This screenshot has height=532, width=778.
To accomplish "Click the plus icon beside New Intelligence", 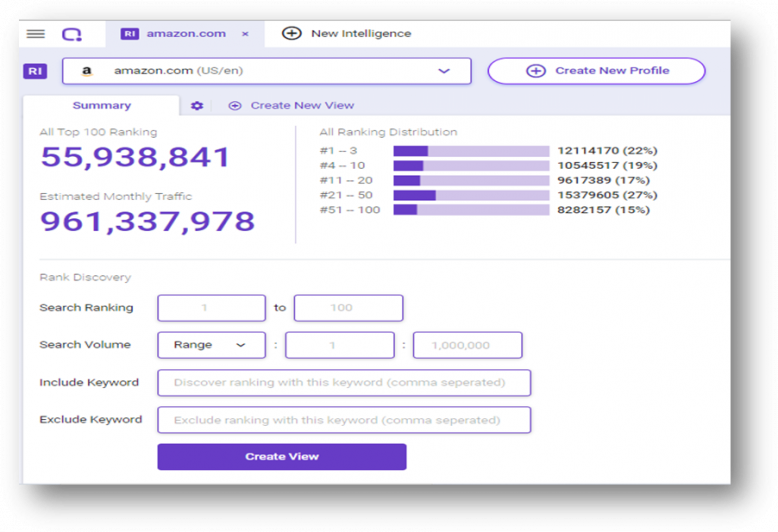I will (x=292, y=33).
